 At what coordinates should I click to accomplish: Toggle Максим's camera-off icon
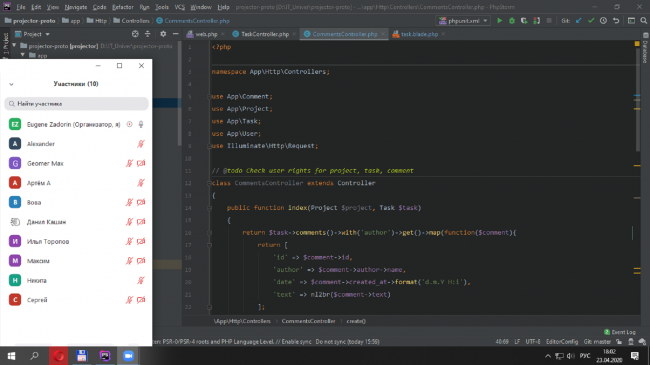(x=141, y=261)
